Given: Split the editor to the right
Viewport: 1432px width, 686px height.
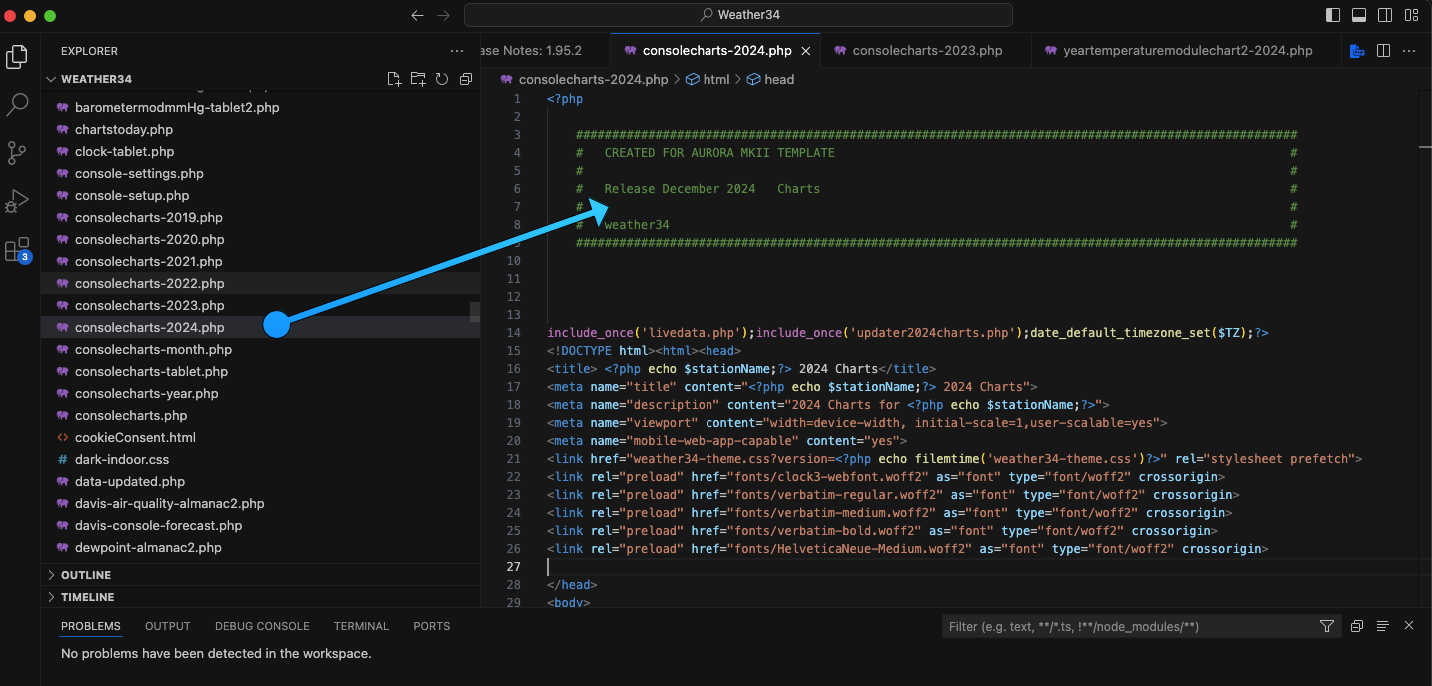Looking at the screenshot, I should point(1383,51).
